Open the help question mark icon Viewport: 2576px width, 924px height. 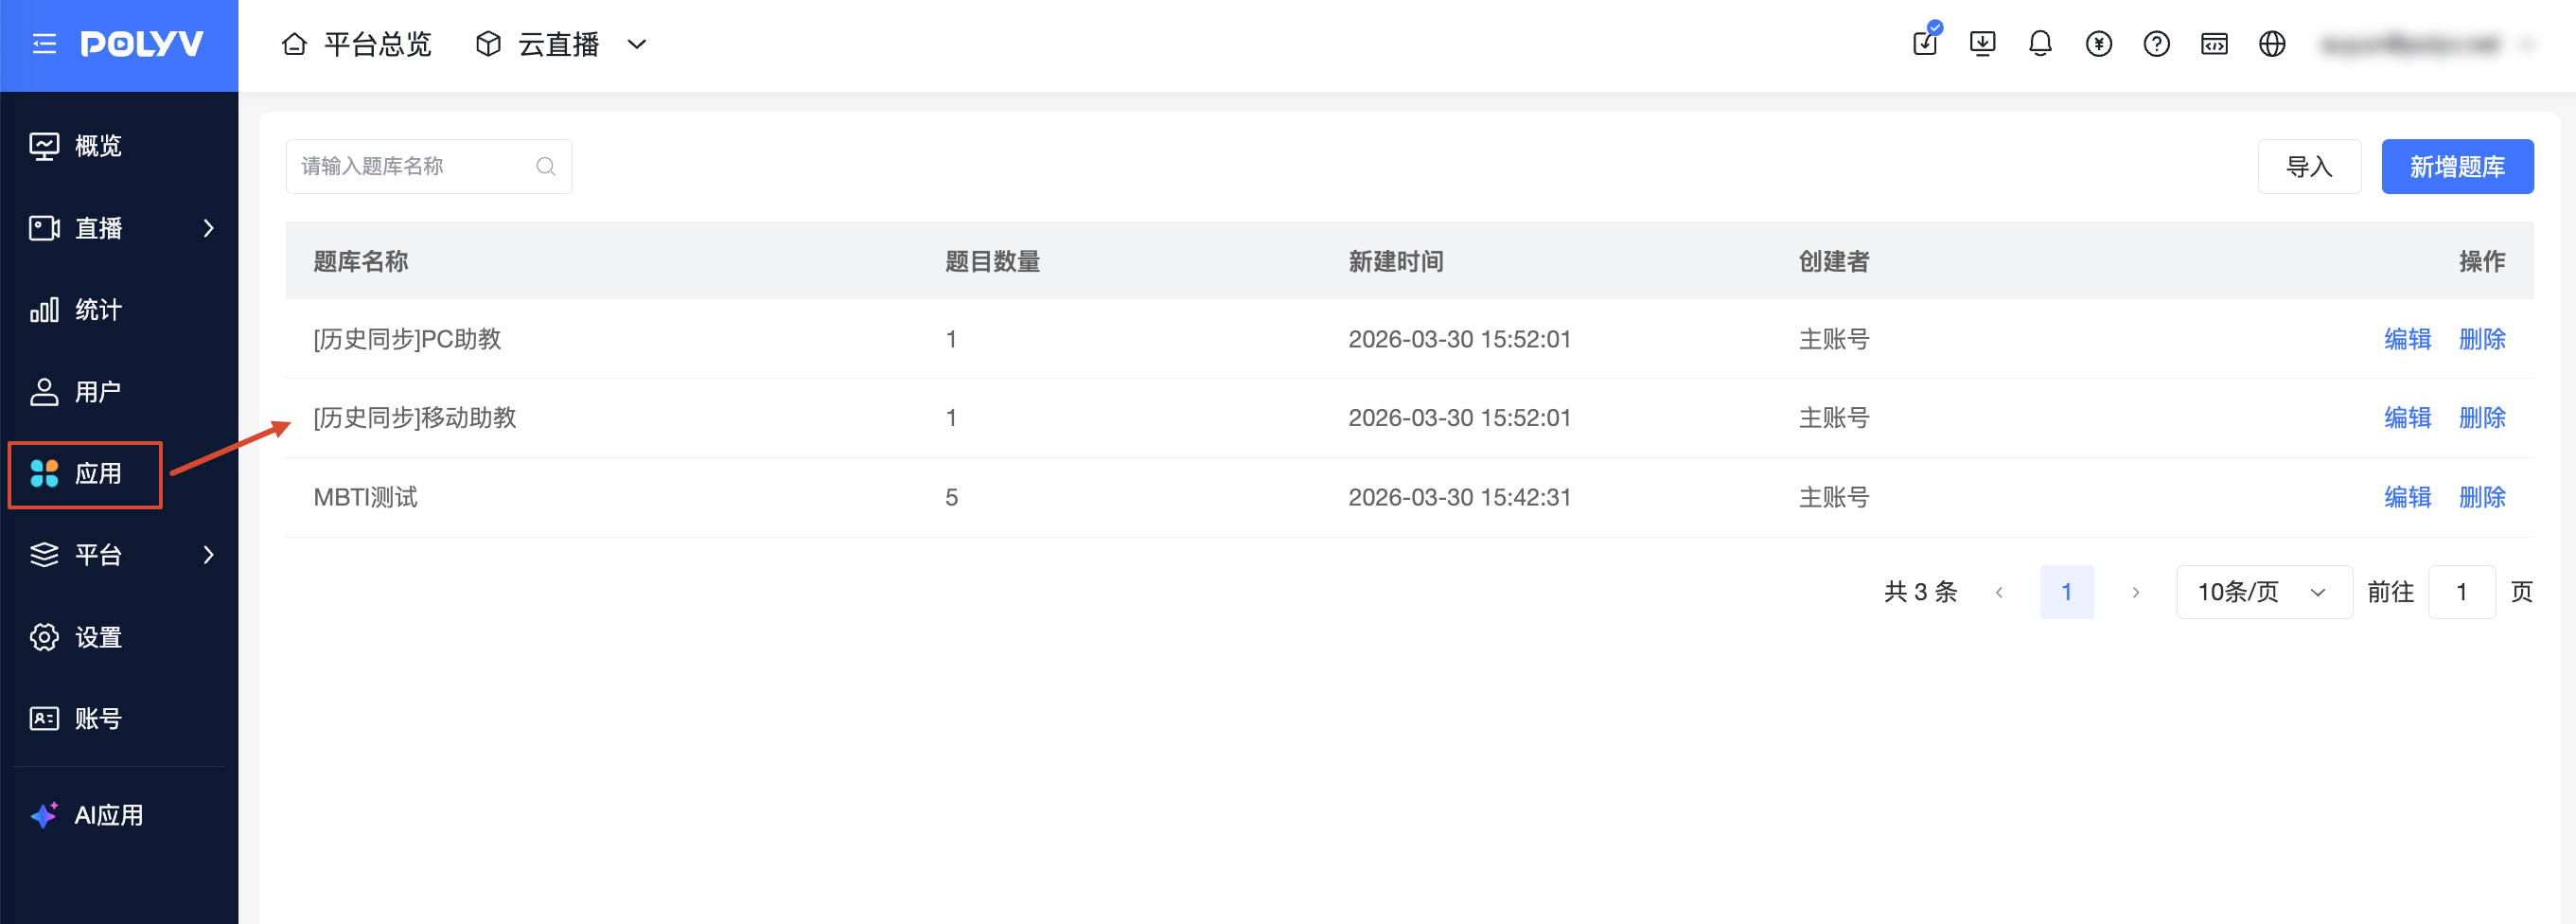[2156, 44]
